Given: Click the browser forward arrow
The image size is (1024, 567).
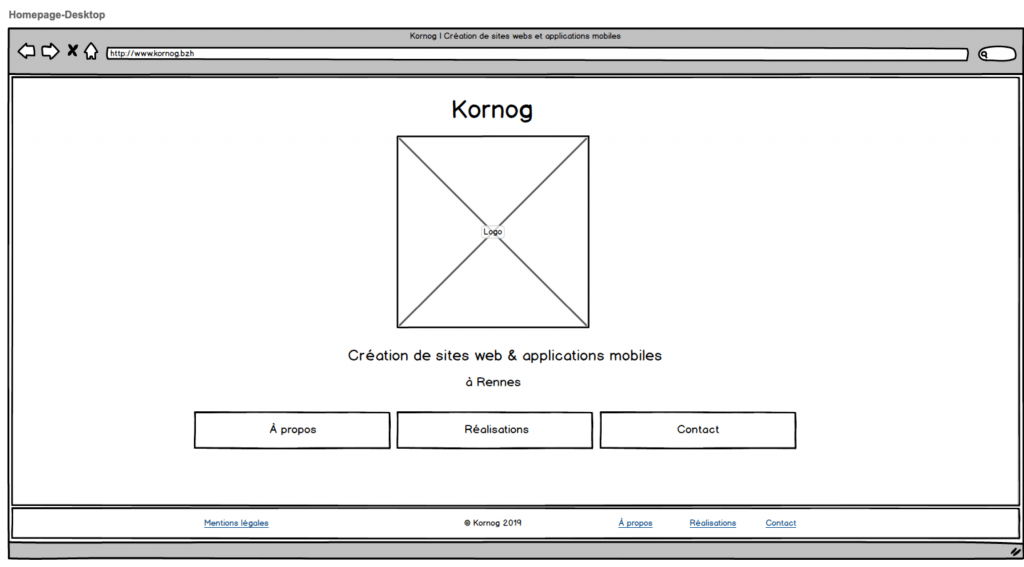Looking at the screenshot, I should click(x=50, y=51).
